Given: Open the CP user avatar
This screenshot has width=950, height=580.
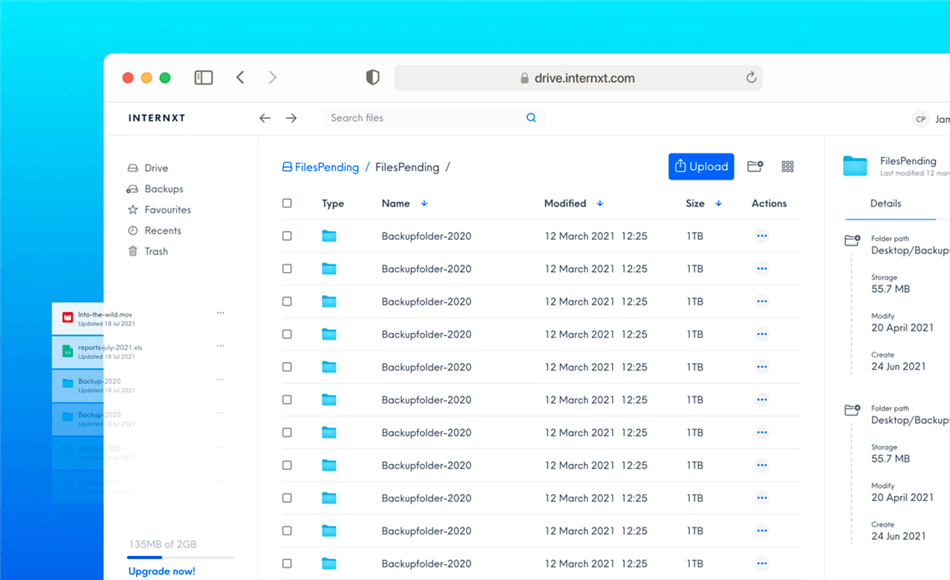Looking at the screenshot, I should (920, 119).
